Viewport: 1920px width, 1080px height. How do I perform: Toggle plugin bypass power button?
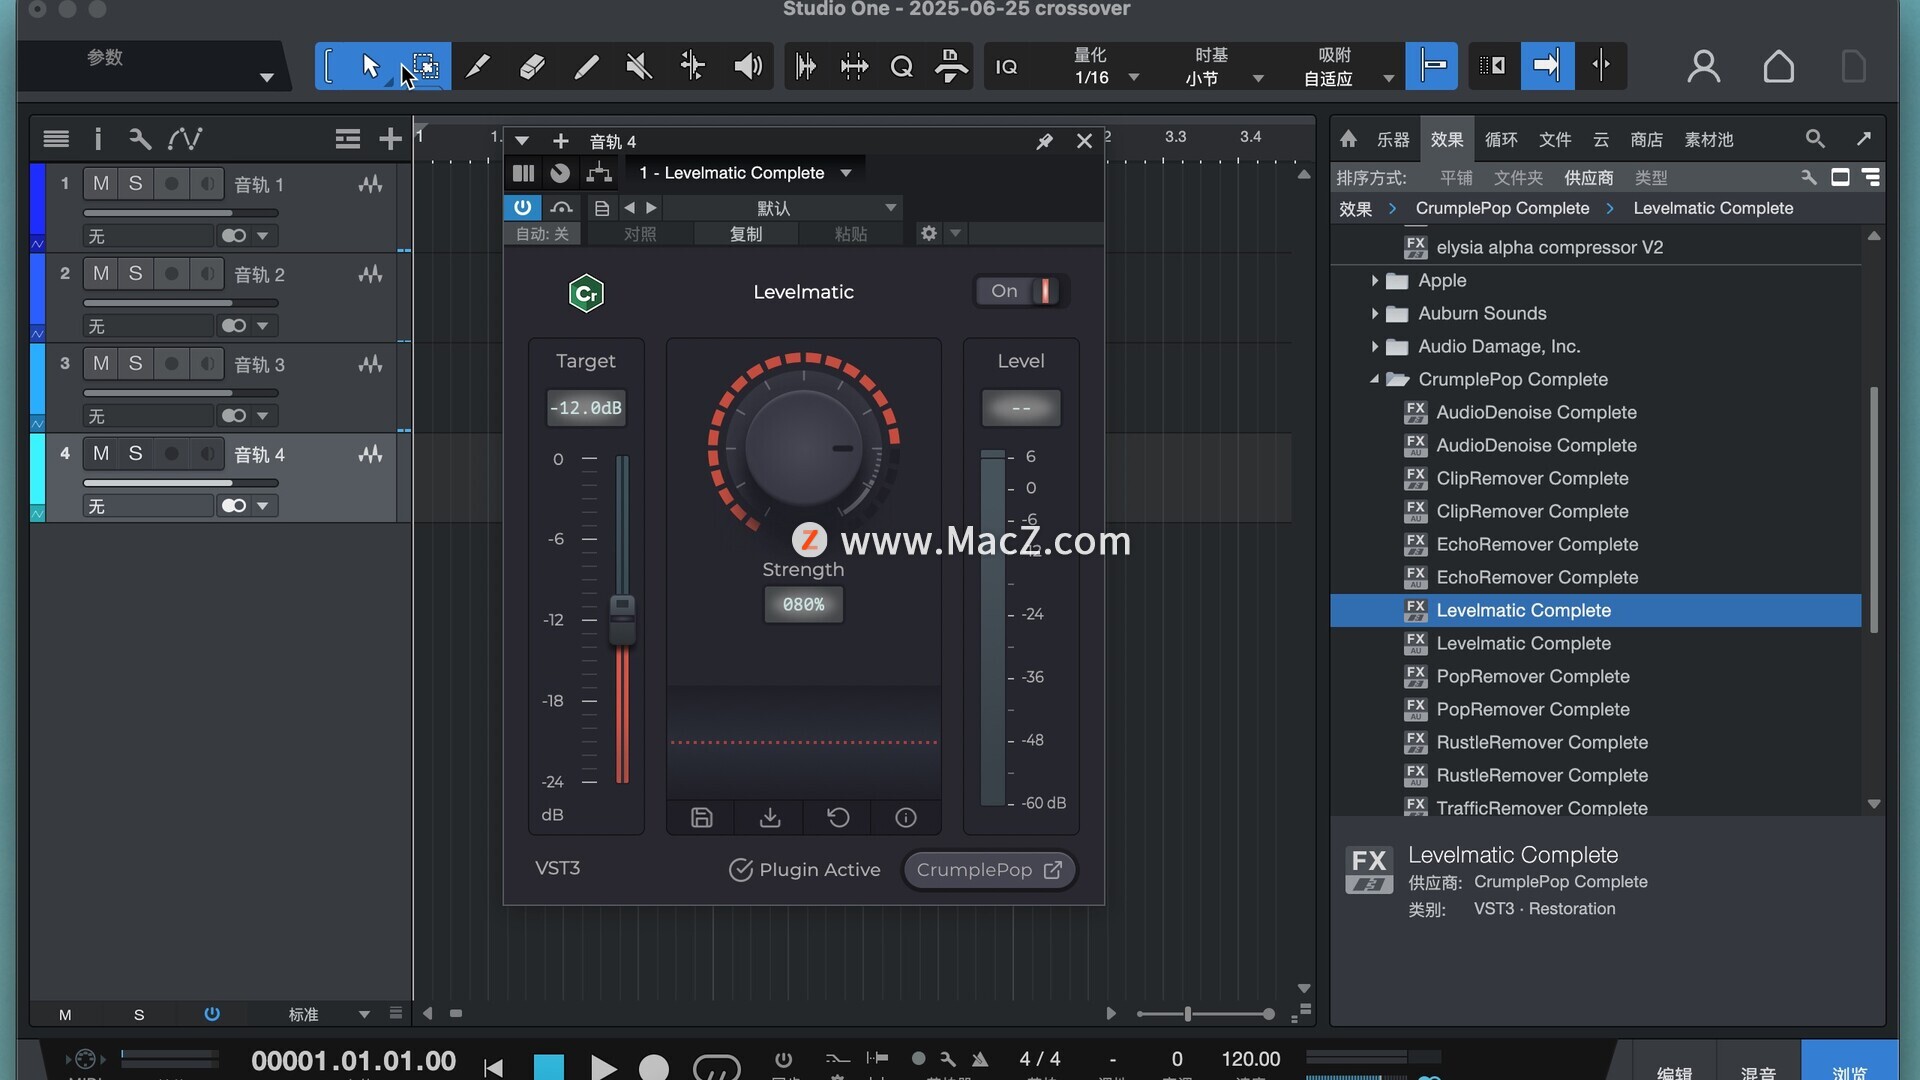point(522,207)
